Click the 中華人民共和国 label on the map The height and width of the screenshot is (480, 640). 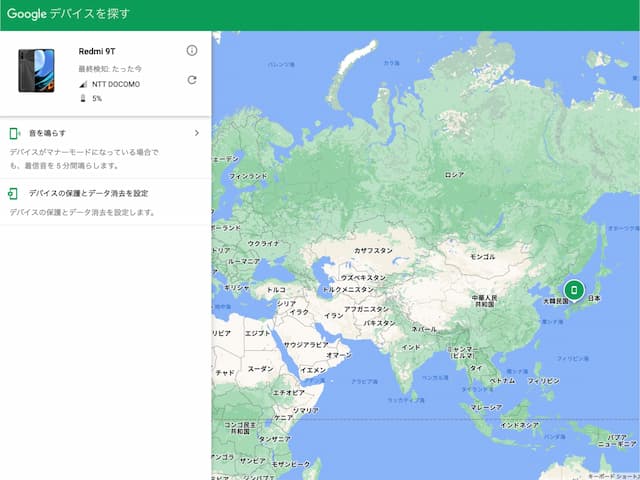484,301
